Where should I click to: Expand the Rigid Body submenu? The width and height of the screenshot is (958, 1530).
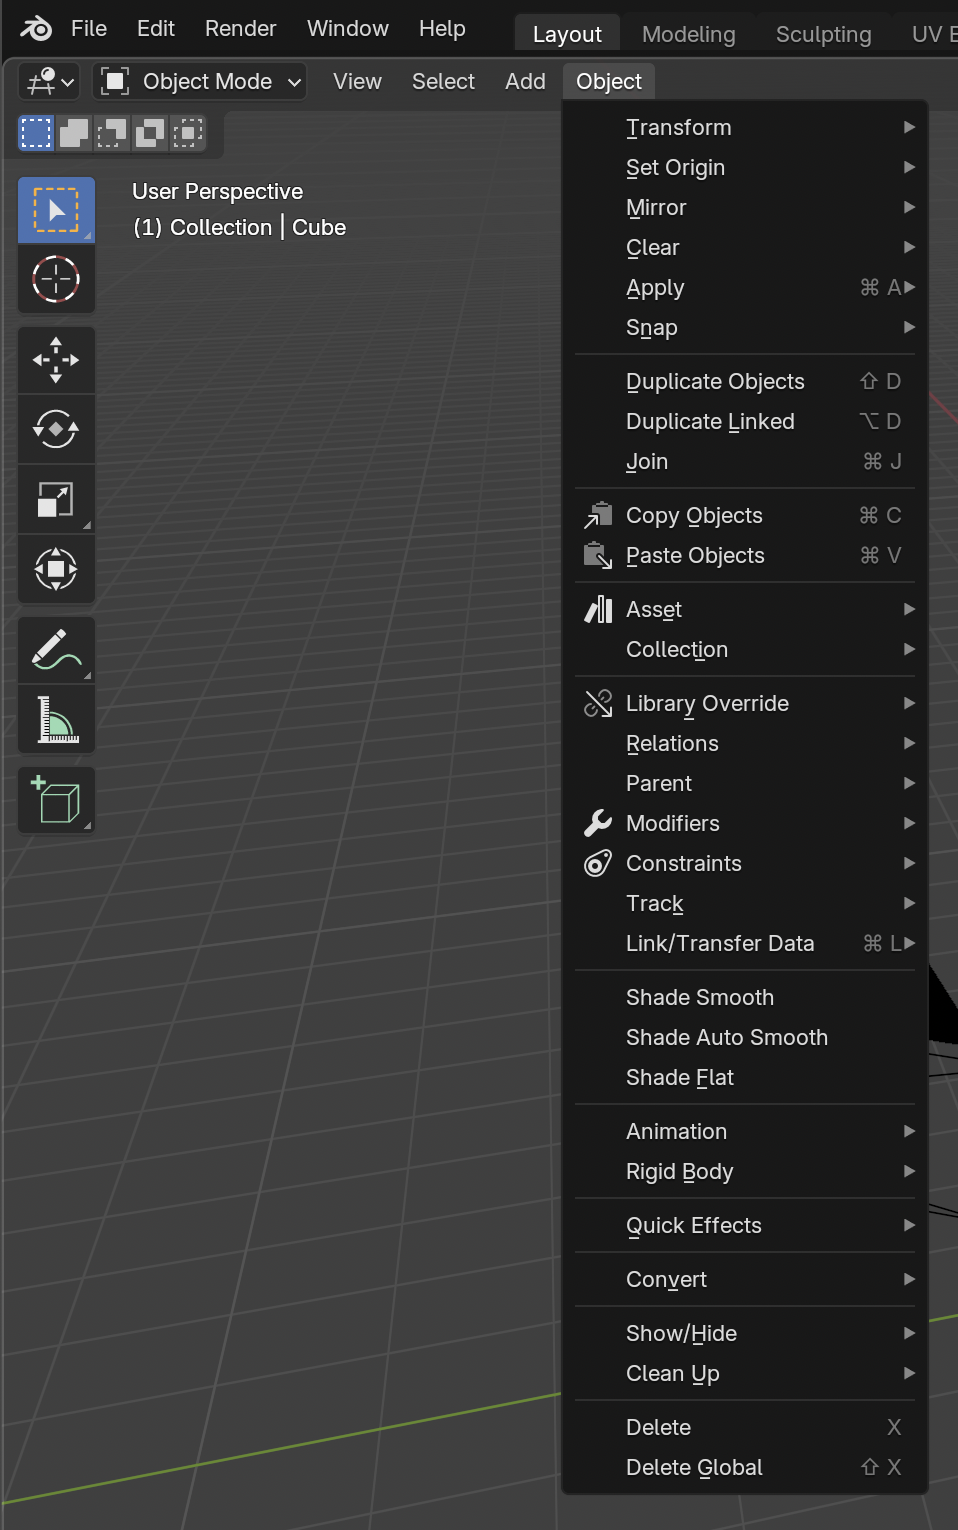pyautogui.click(x=745, y=1171)
